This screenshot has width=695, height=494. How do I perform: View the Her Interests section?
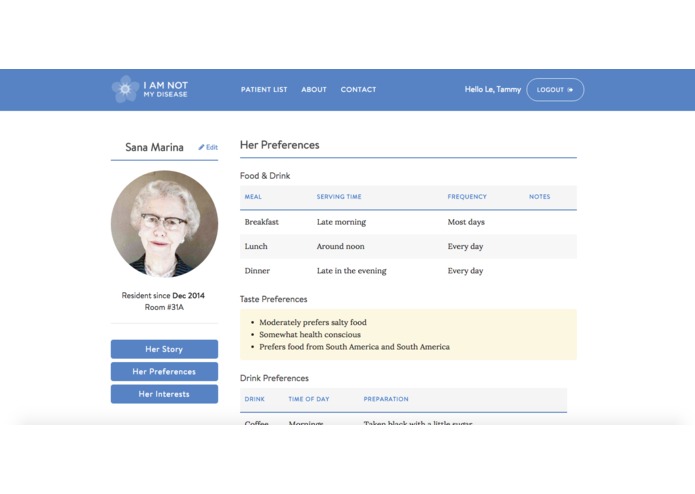(164, 394)
